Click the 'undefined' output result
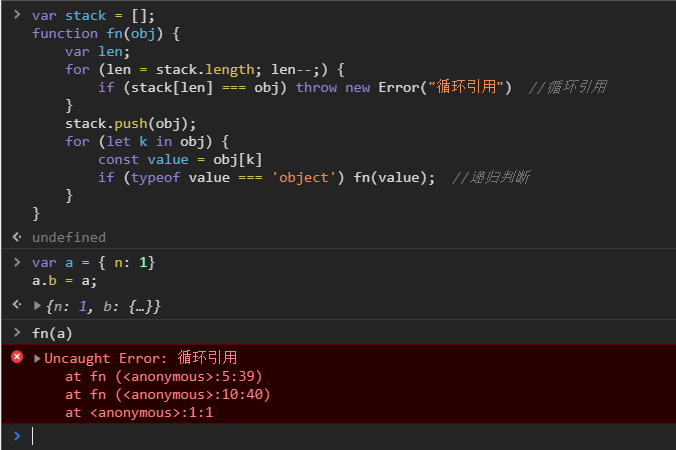 pos(68,237)
